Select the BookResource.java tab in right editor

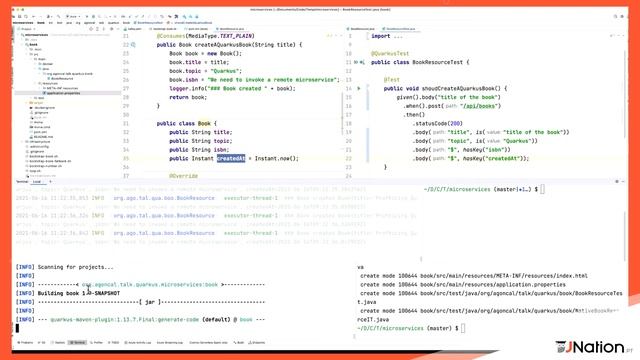[361, 29]
